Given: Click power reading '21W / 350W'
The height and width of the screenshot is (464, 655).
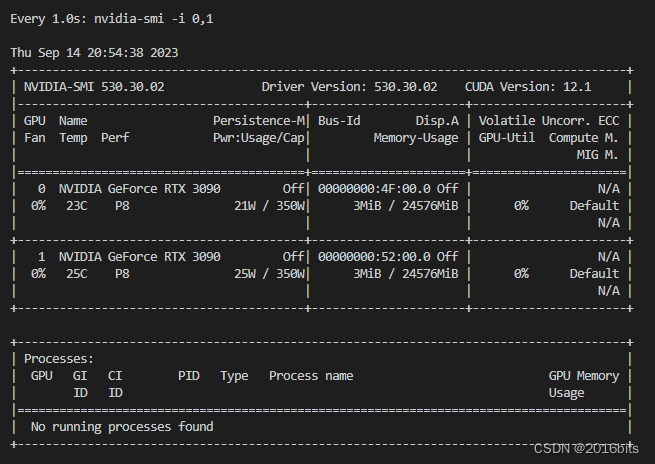Looking at the screenshot, I should [x=269, y=206].
